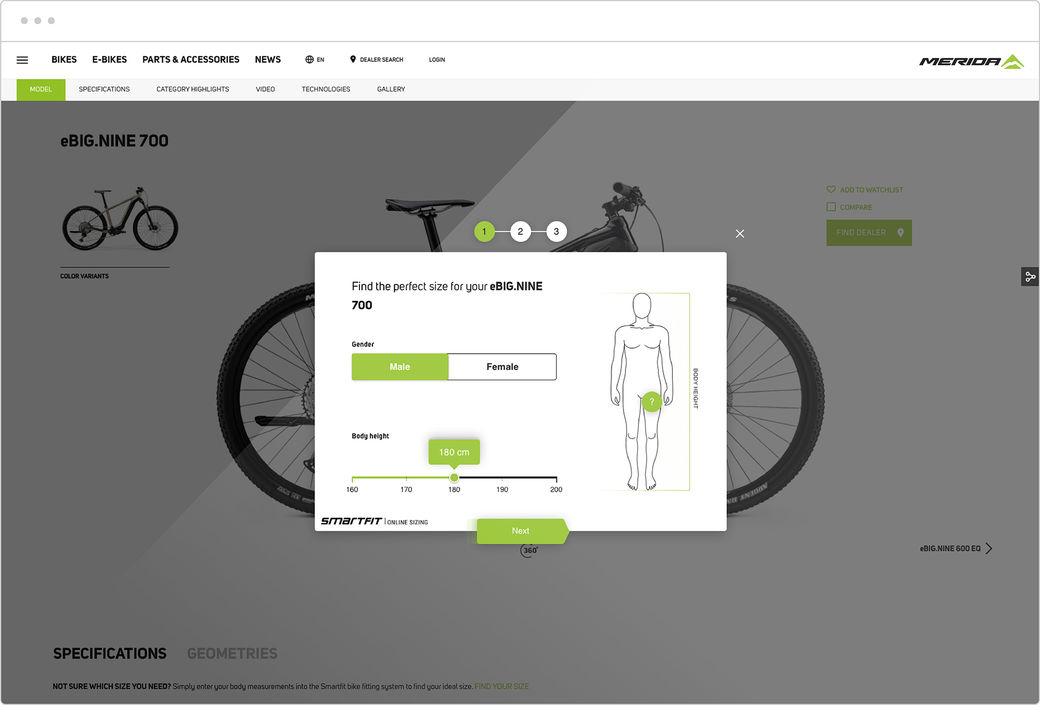The height and width of the screenshot is (705, 1040).
Task: Click the dealer search location pin
Action: [x=353, y=59]
